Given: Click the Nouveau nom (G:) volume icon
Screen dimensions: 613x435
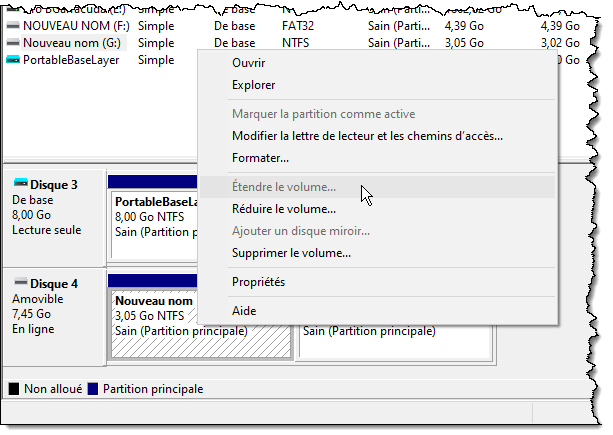Looking at the screenshot, I should pyautogui.click(x=12, y=43).
